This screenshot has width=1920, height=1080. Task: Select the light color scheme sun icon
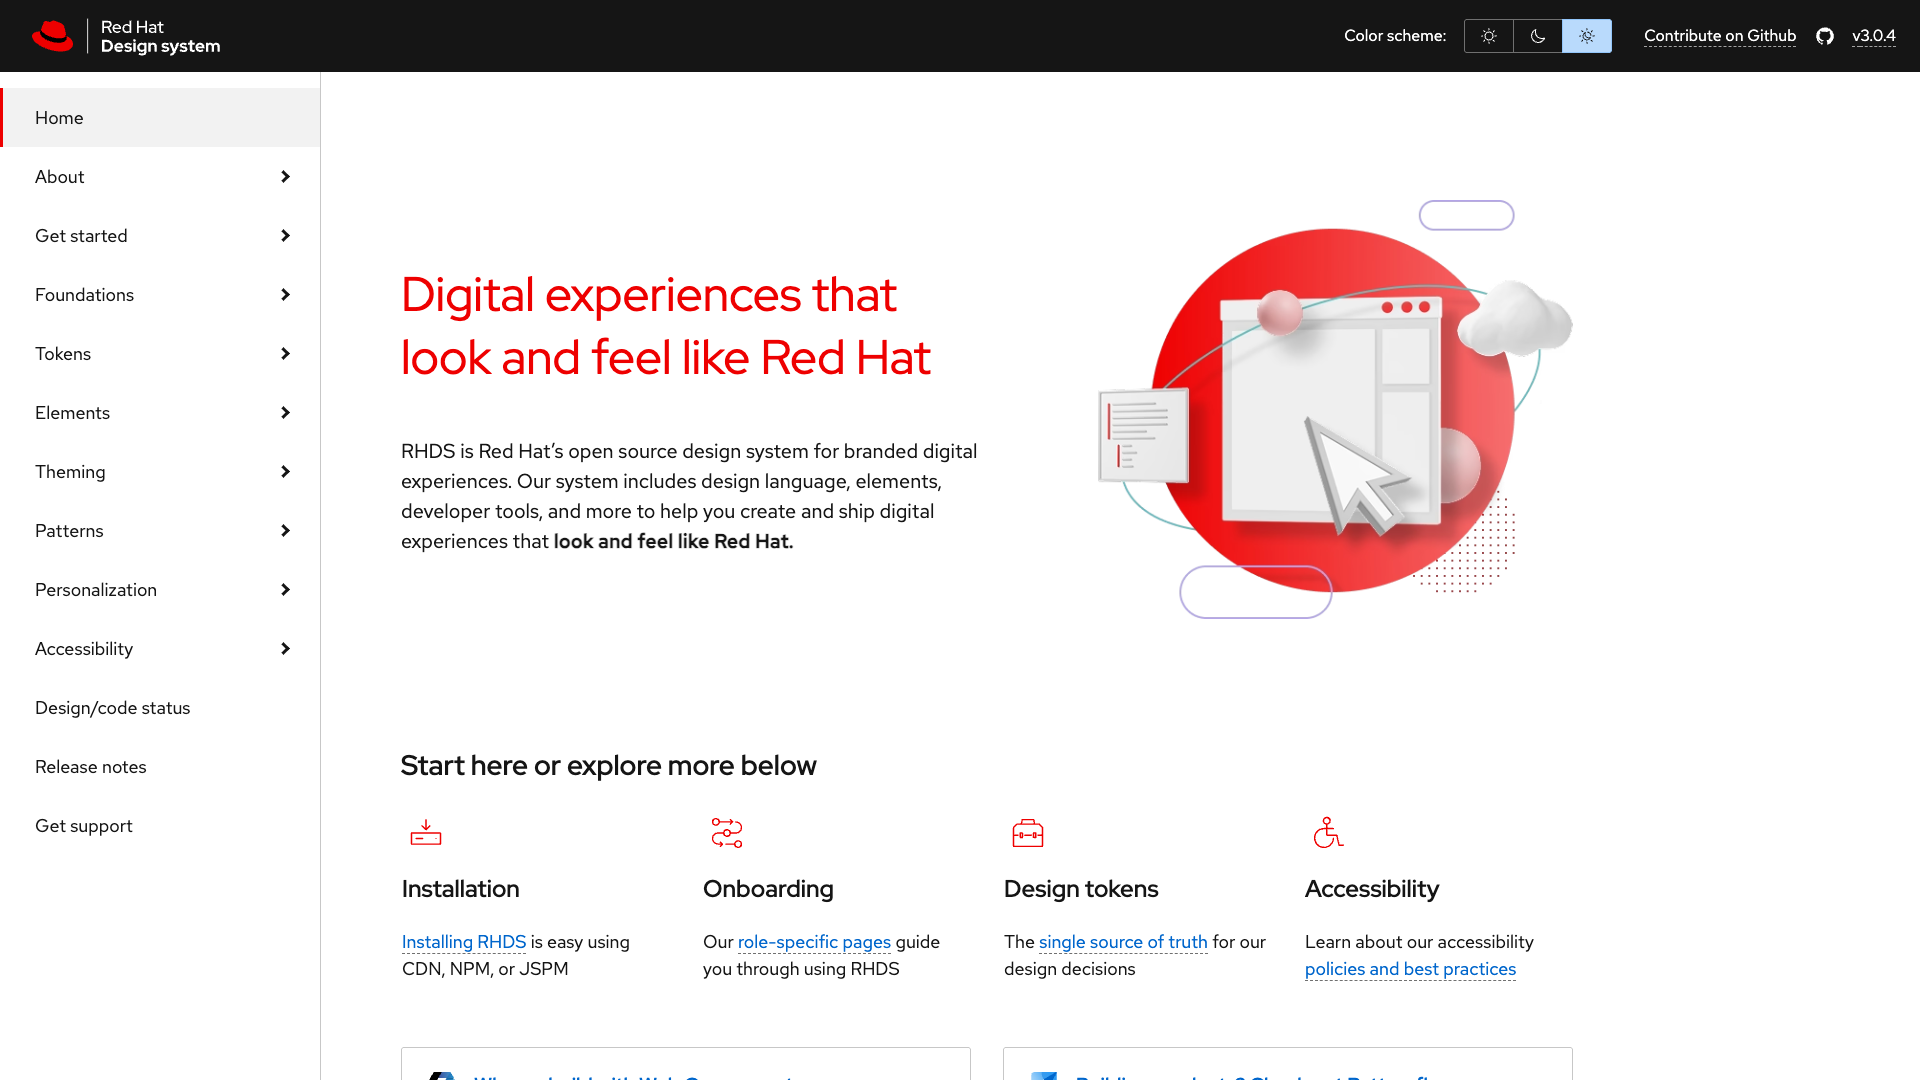(1488, 35)
